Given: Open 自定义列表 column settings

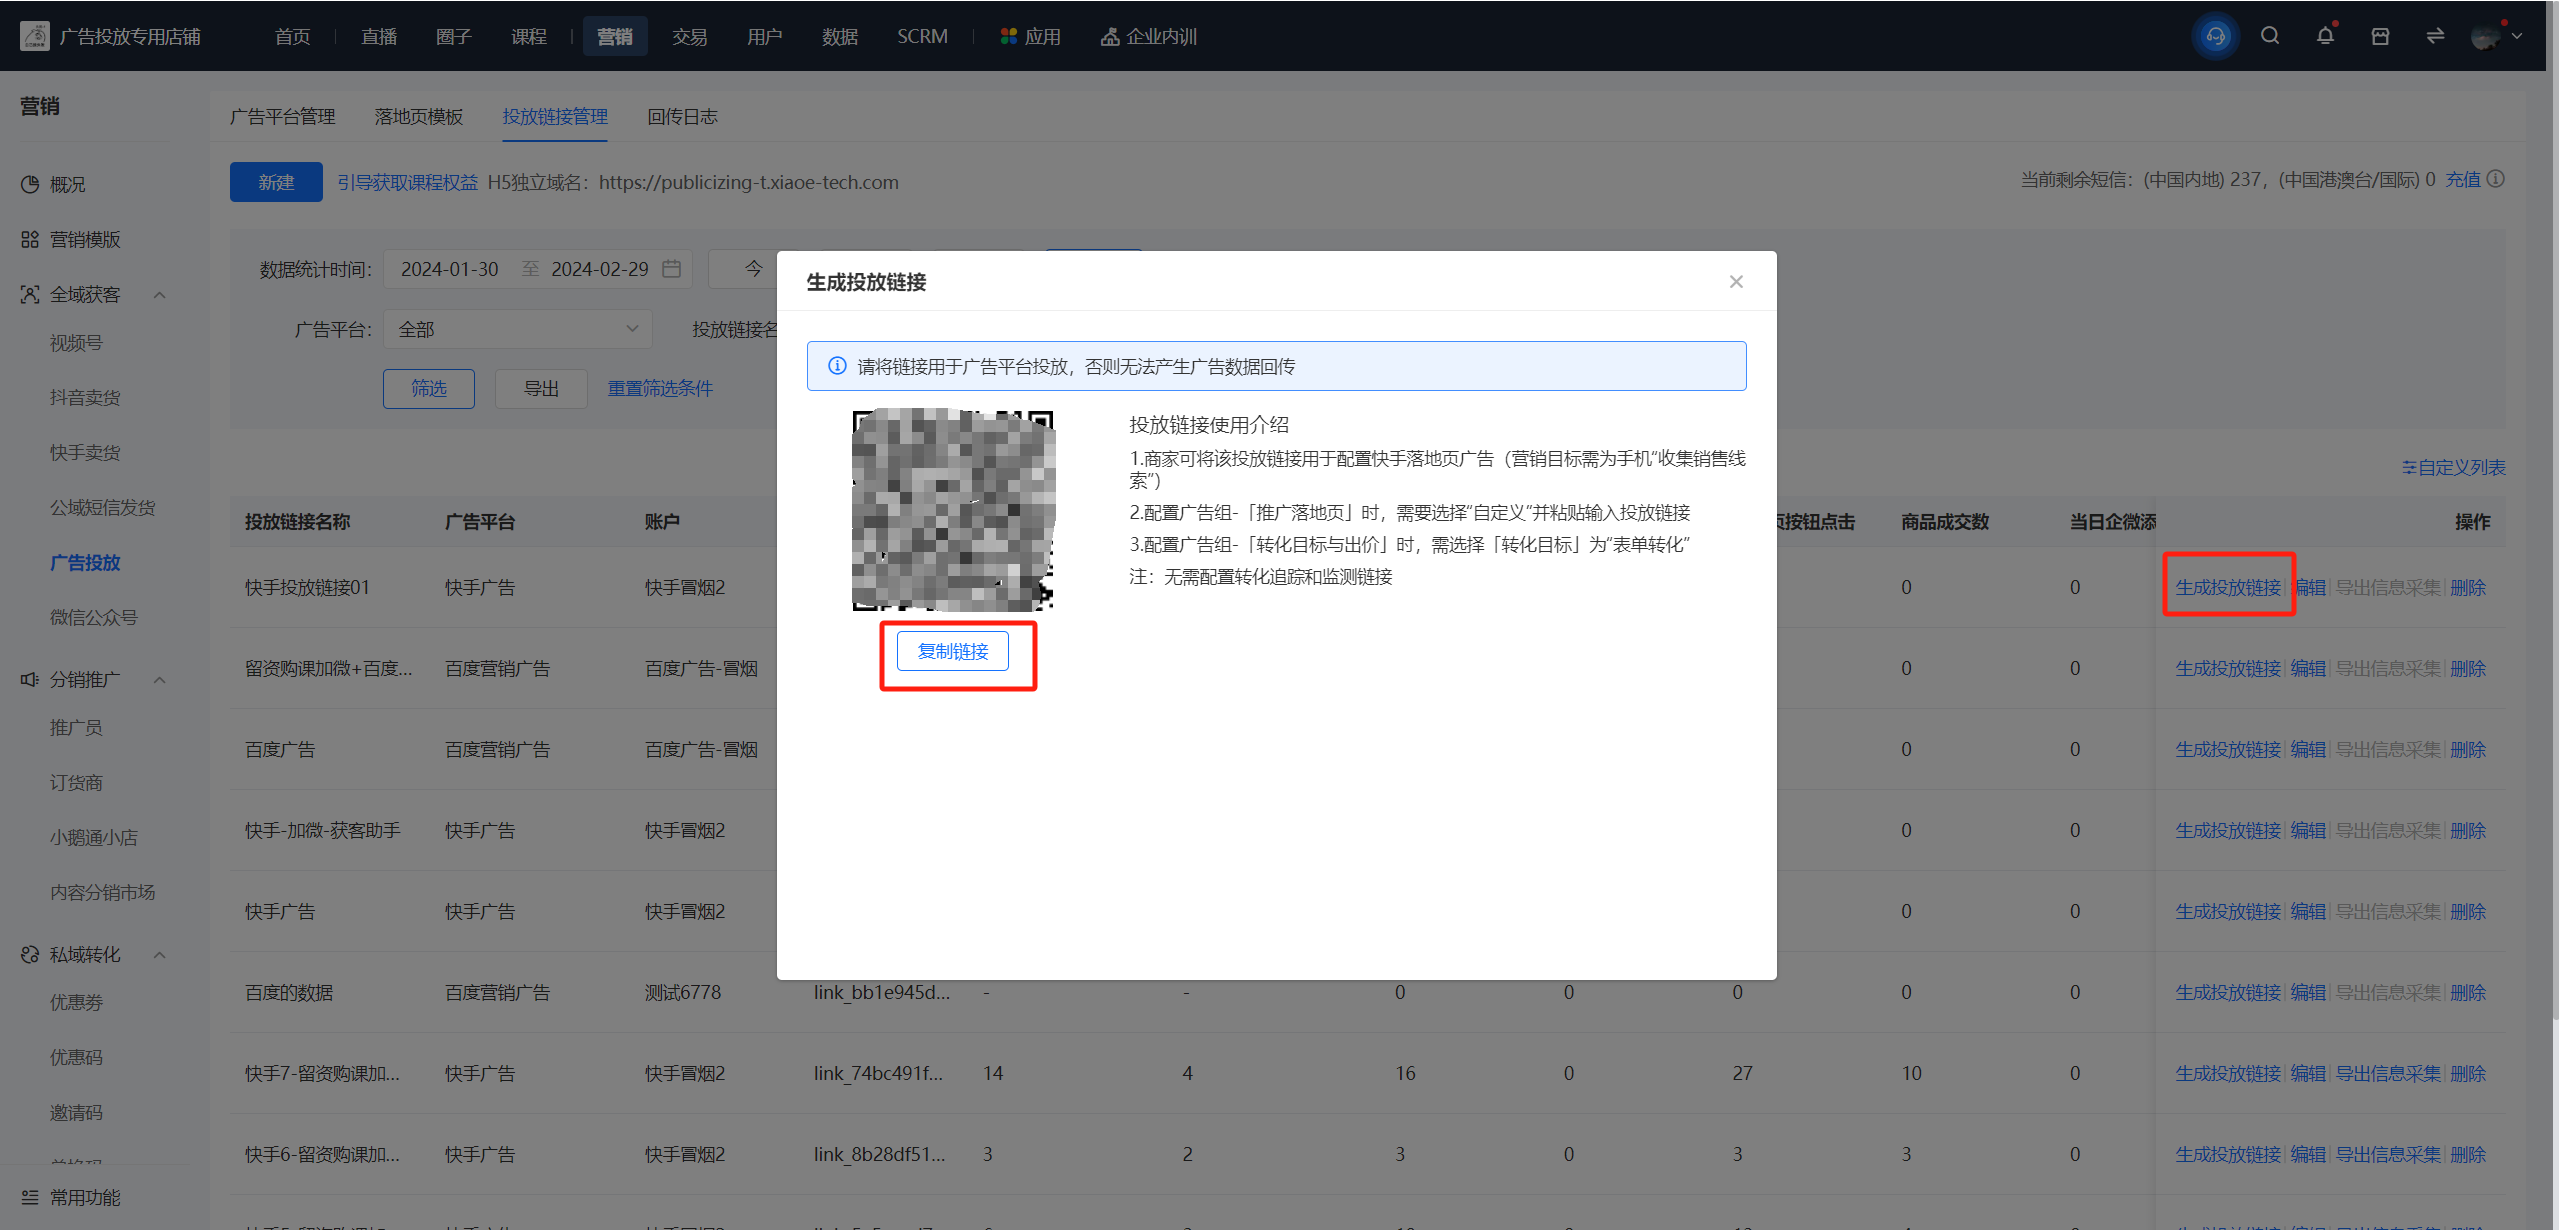Looking at the screenshot, I should [x=2453, y=467].
